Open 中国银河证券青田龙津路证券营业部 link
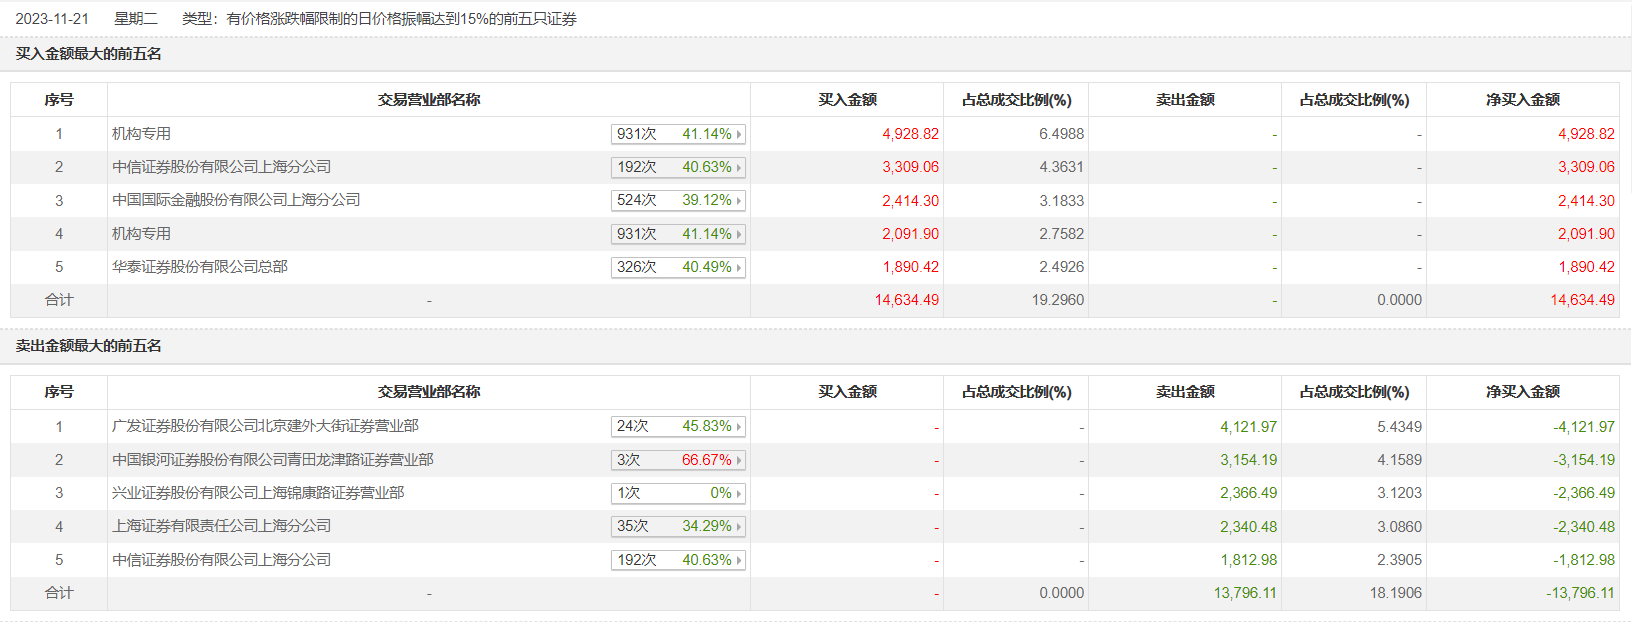The width and height of the screenshot is (1632, 622). click(273, 460)
